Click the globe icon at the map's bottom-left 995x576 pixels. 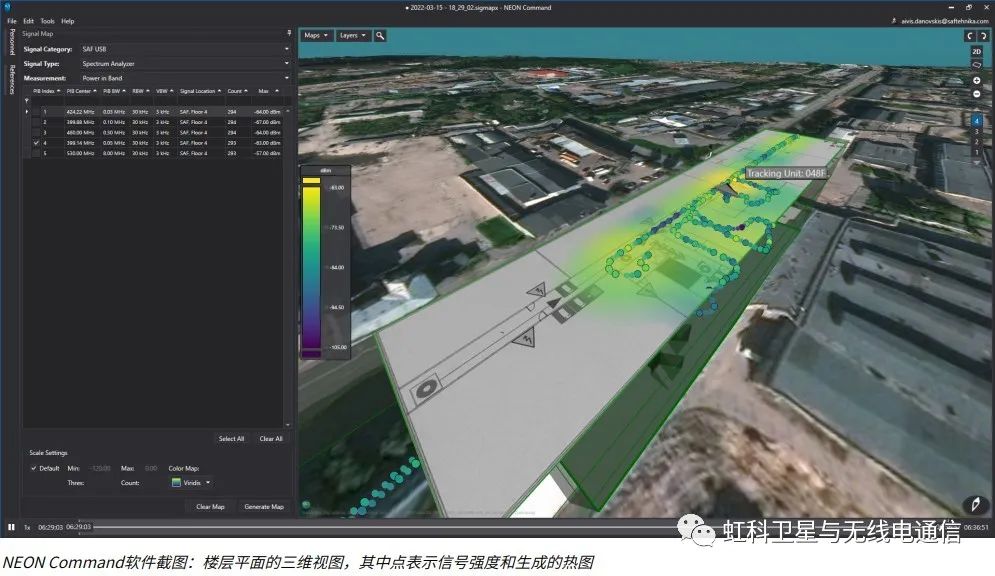pos(306,505)
